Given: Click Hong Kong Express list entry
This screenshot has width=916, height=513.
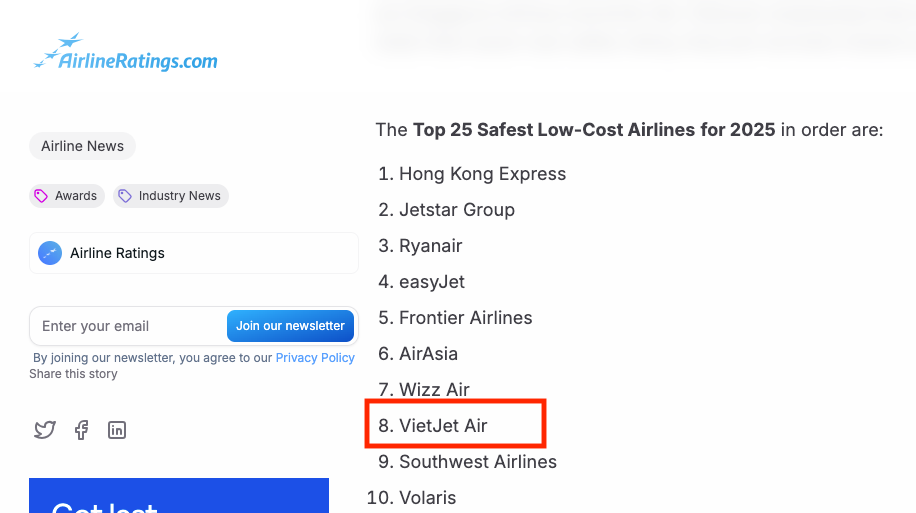Looking at the screenshot, I should pyautogui.click(x=472, y=174).
